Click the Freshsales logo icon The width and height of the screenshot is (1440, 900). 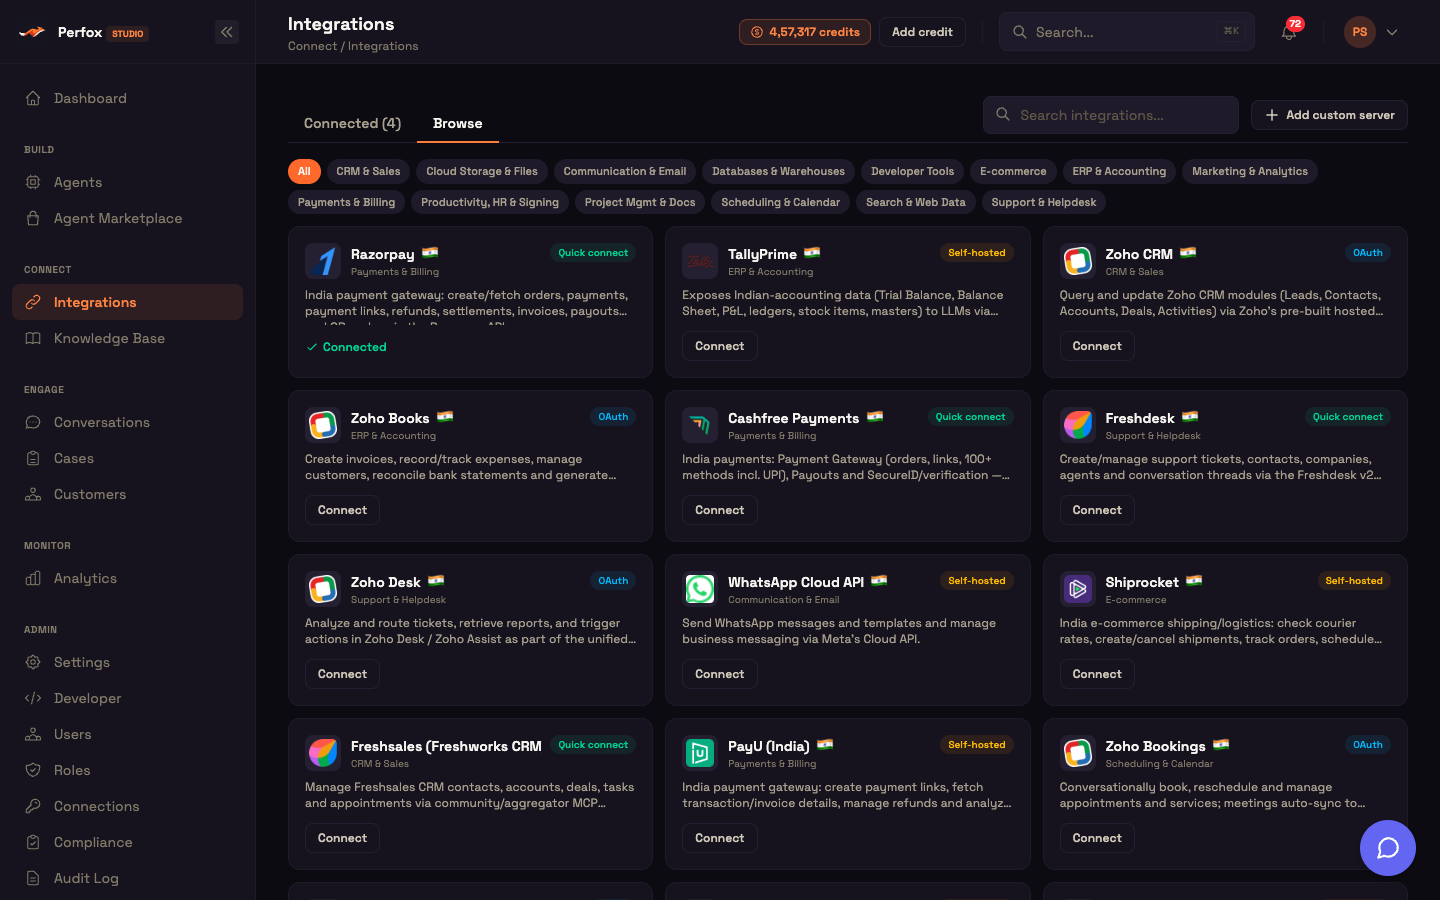click(322, 753)
